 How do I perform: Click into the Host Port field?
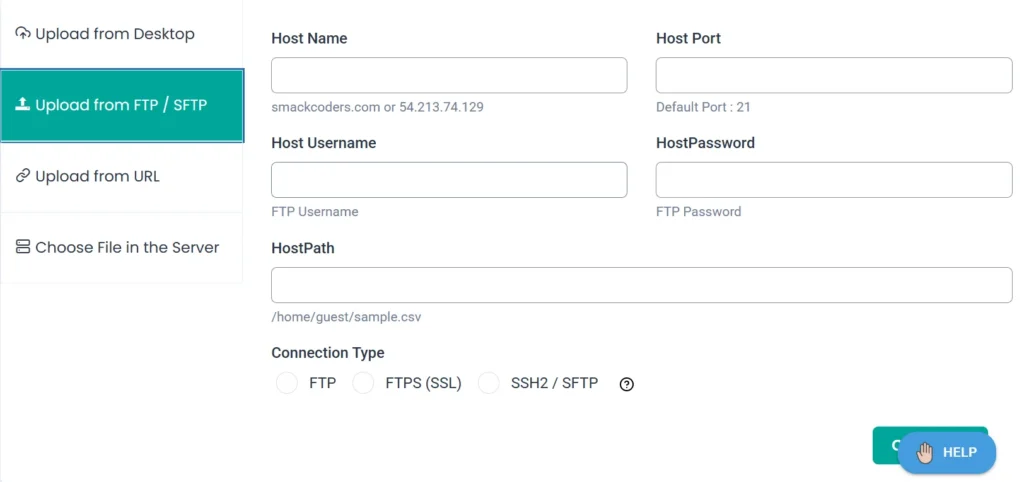834,76
